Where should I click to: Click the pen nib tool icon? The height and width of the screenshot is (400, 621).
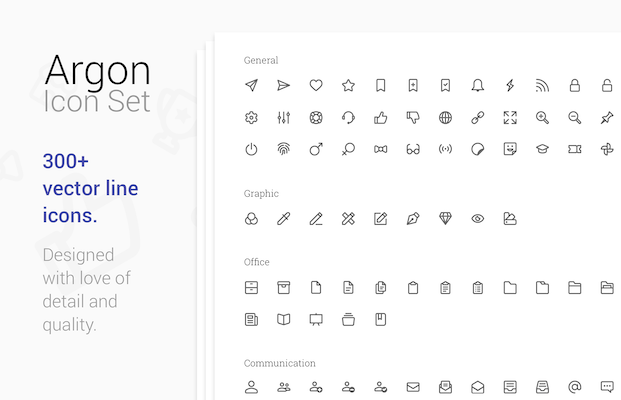(413, 218)
